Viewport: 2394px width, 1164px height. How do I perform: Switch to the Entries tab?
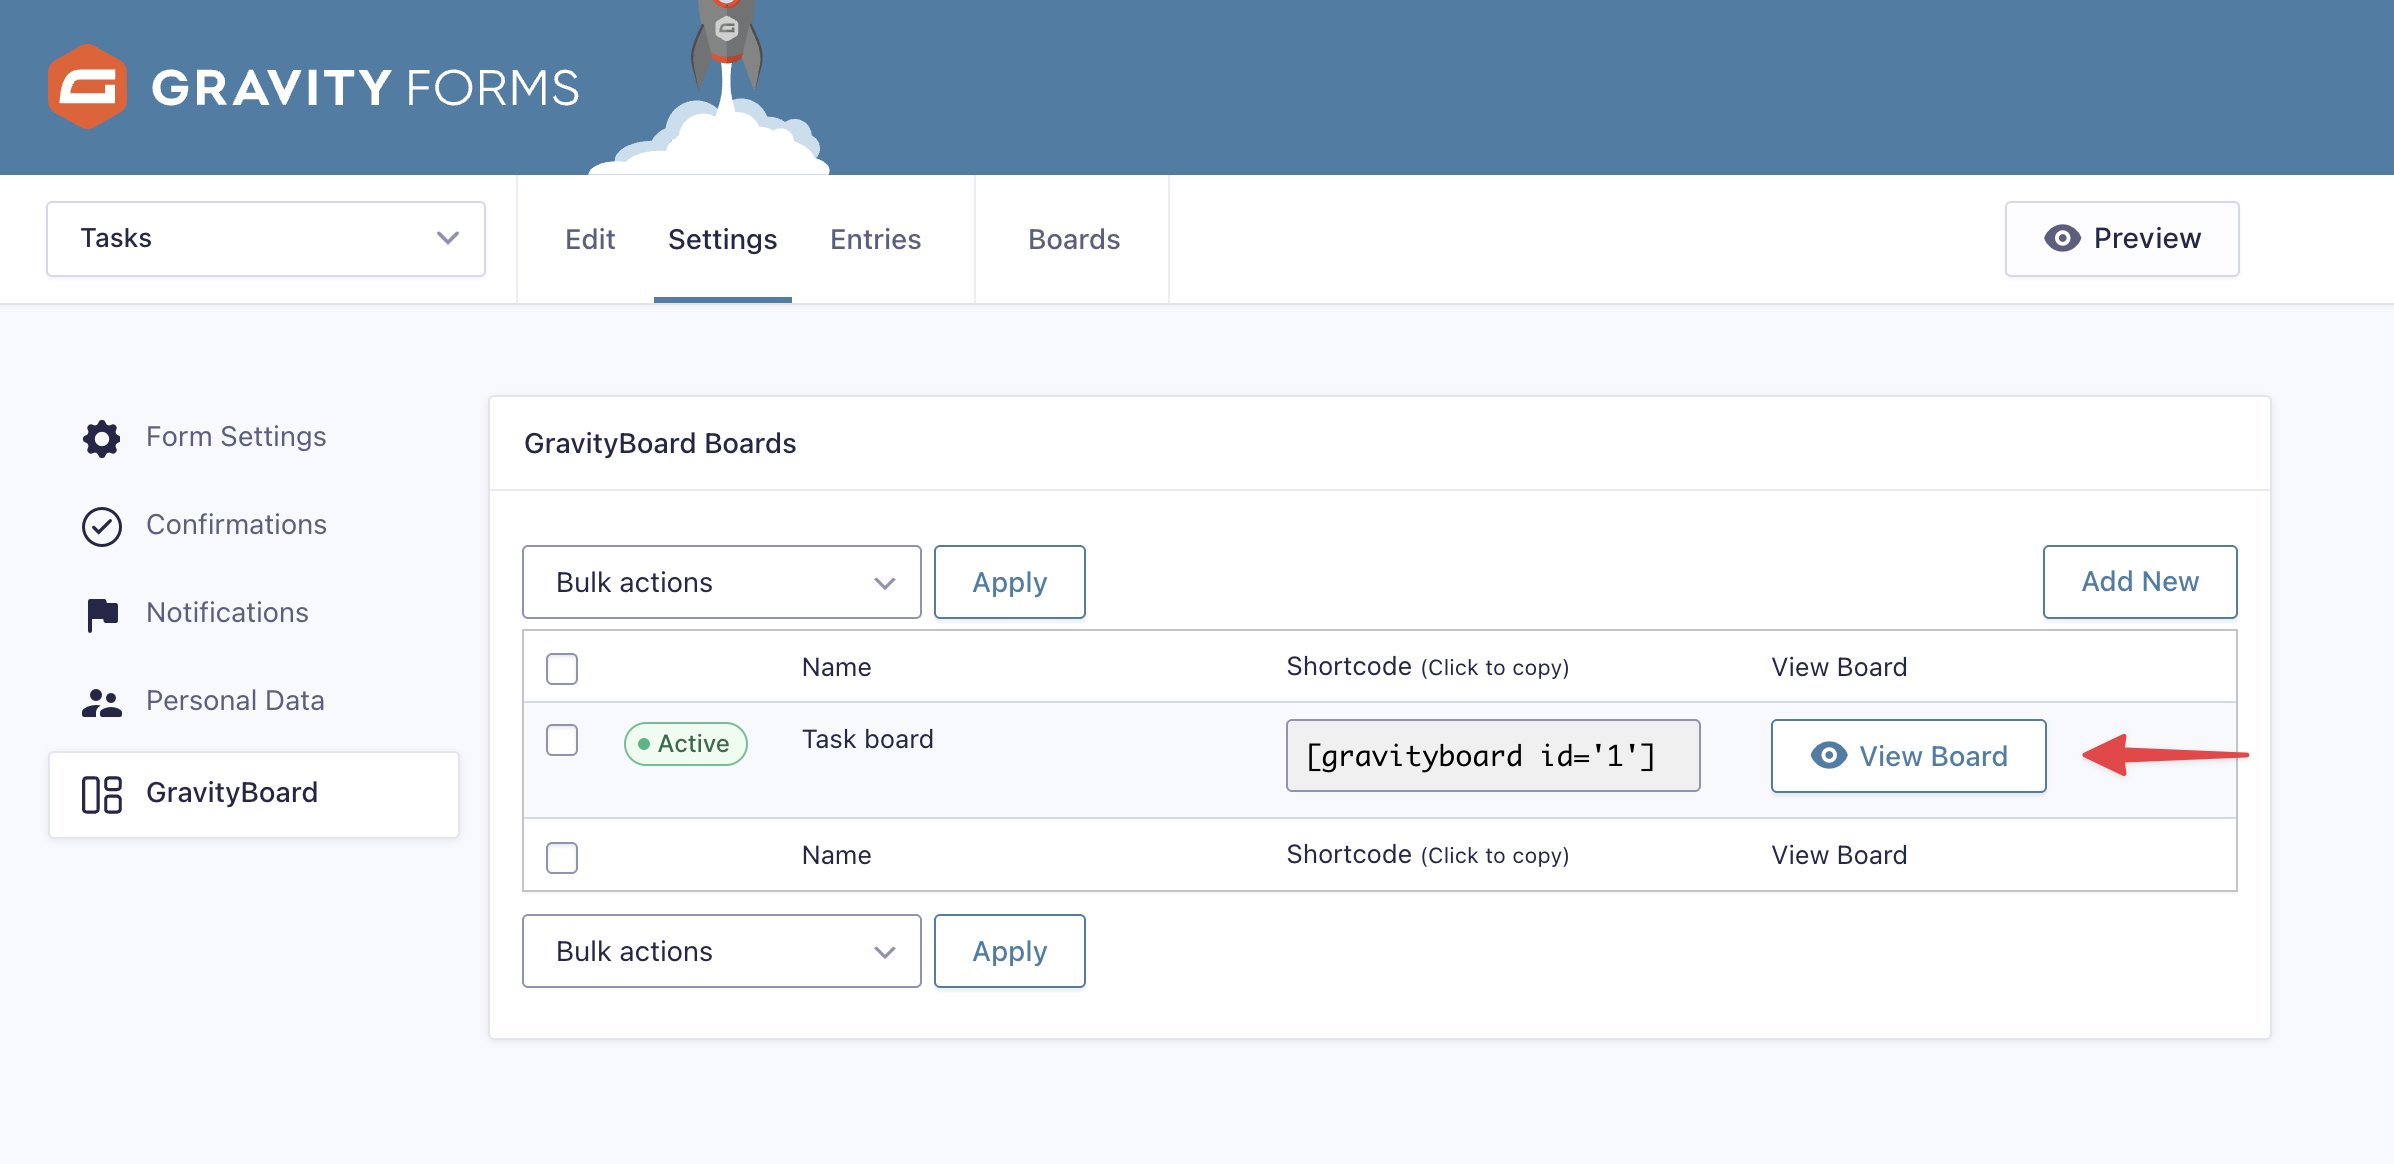pyautogui.click(x=876, y=239)
